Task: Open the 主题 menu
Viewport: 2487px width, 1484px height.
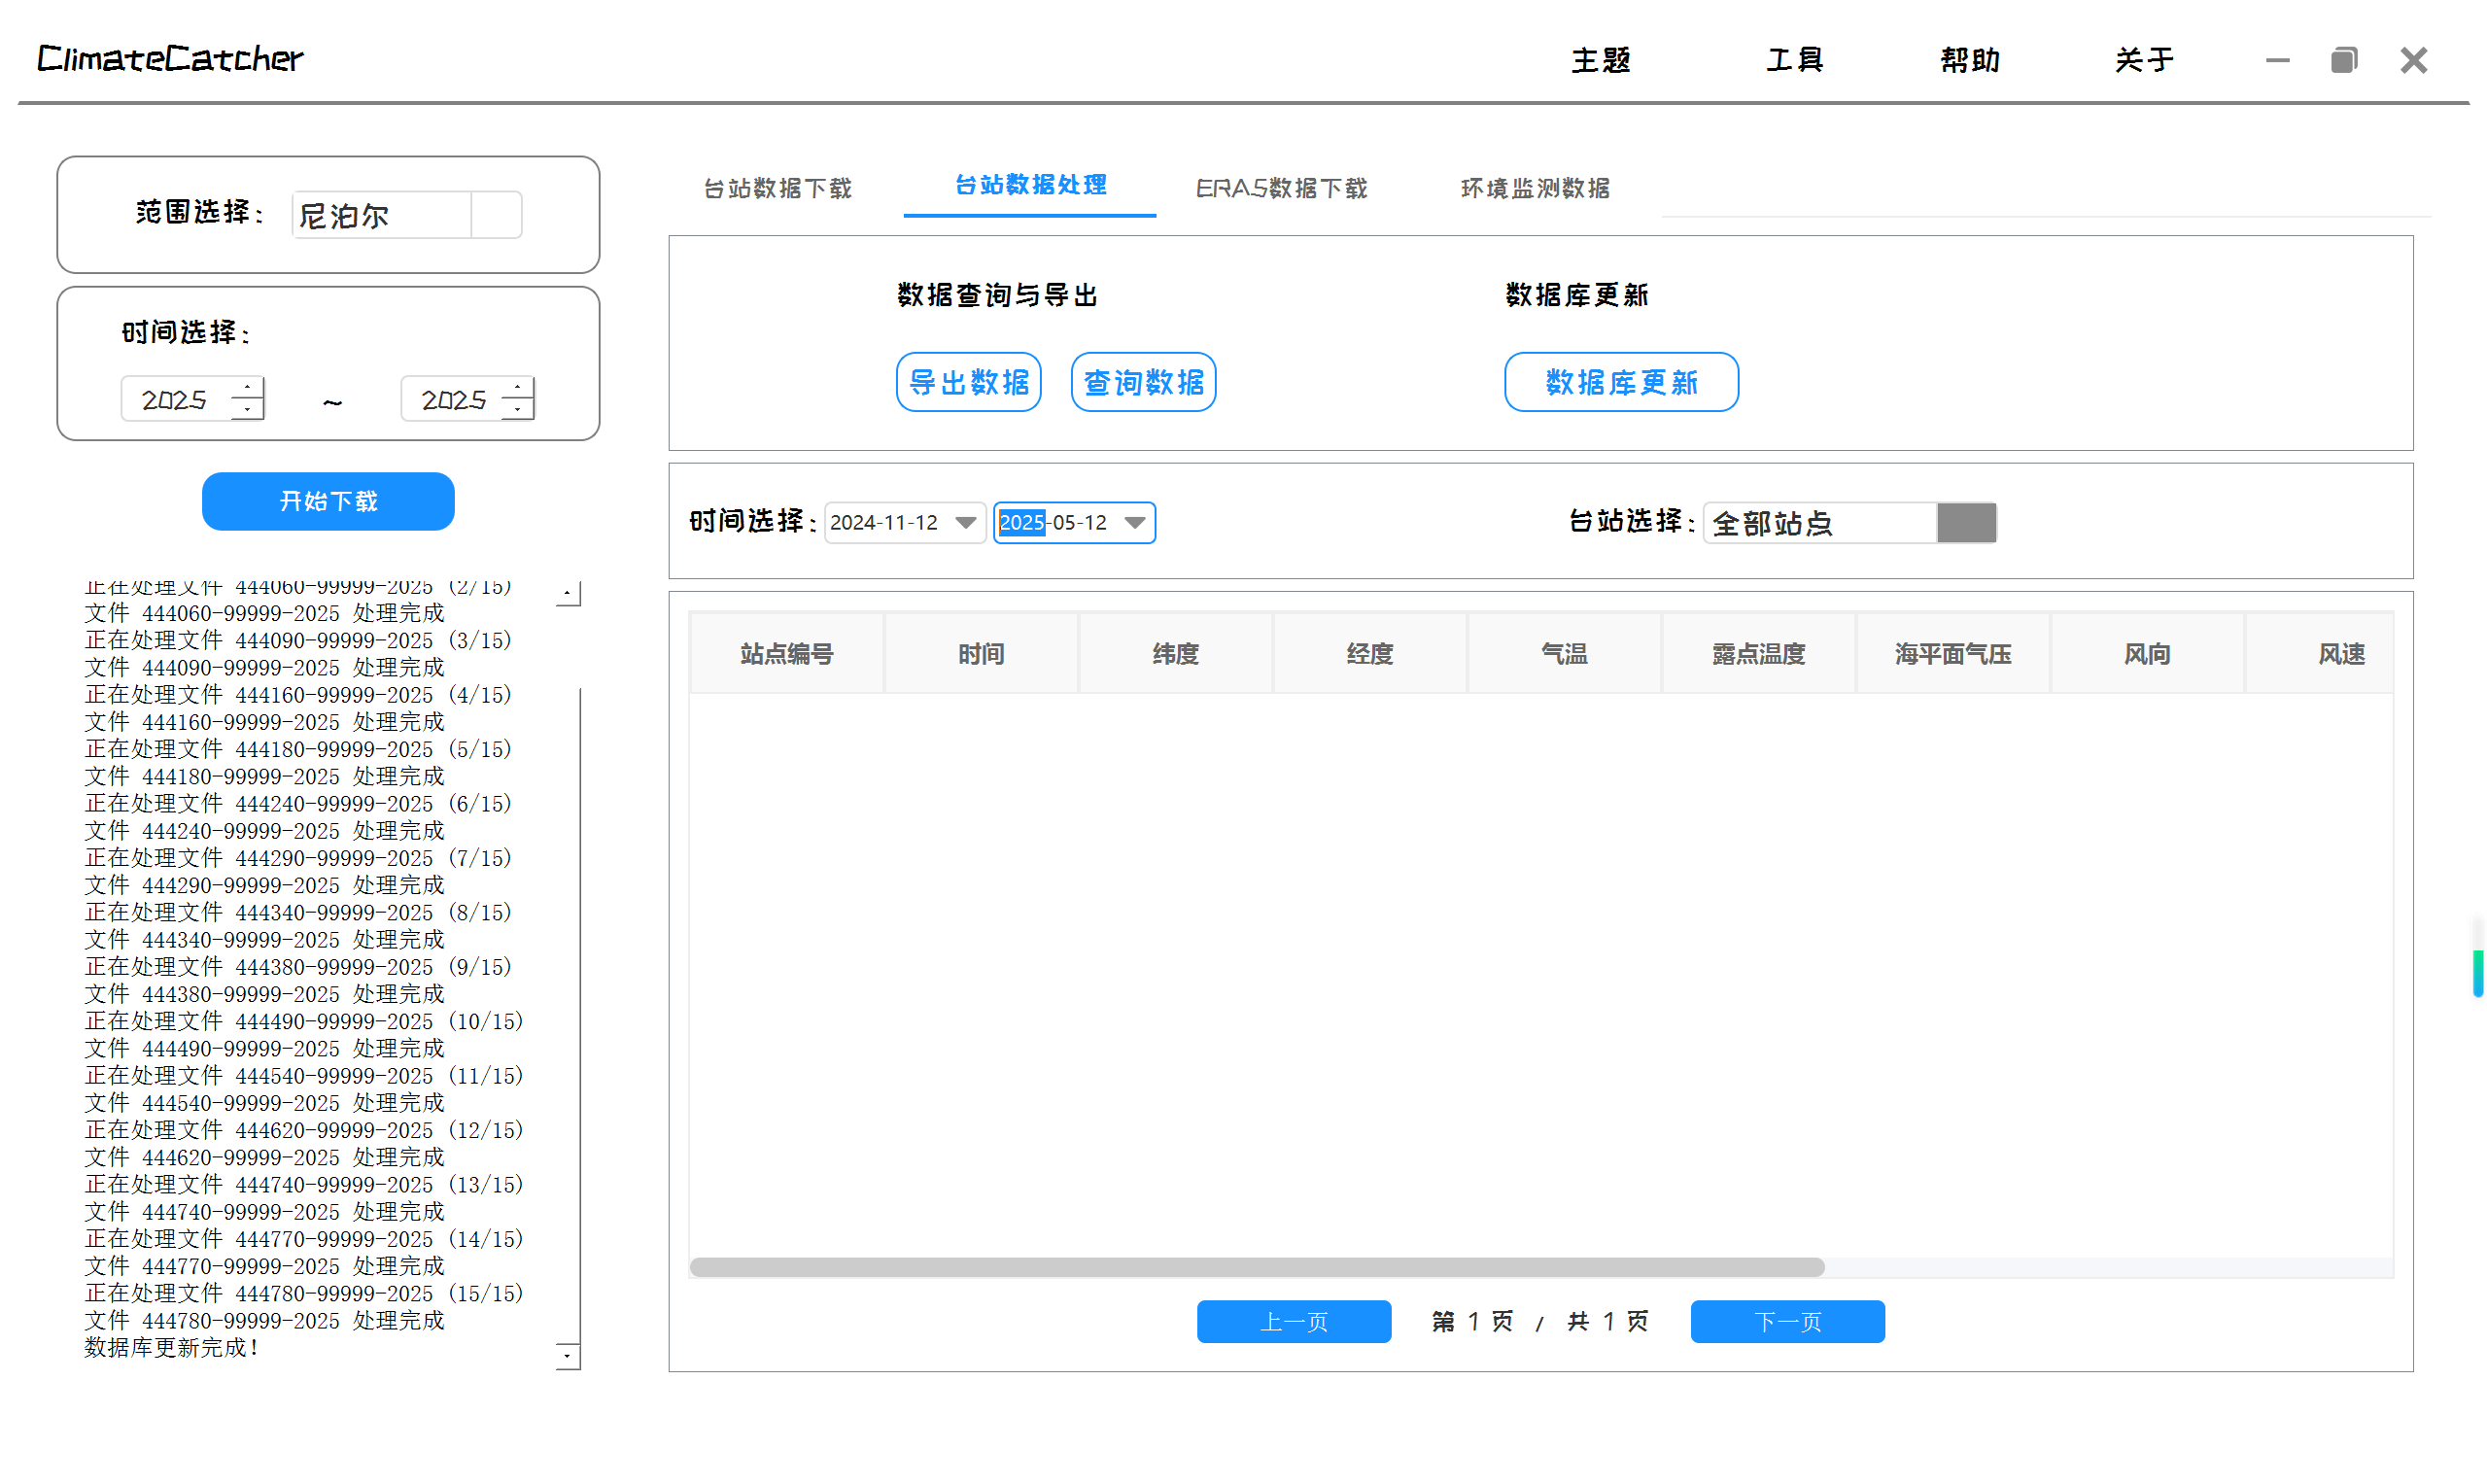Action: tap(1600, 60)
